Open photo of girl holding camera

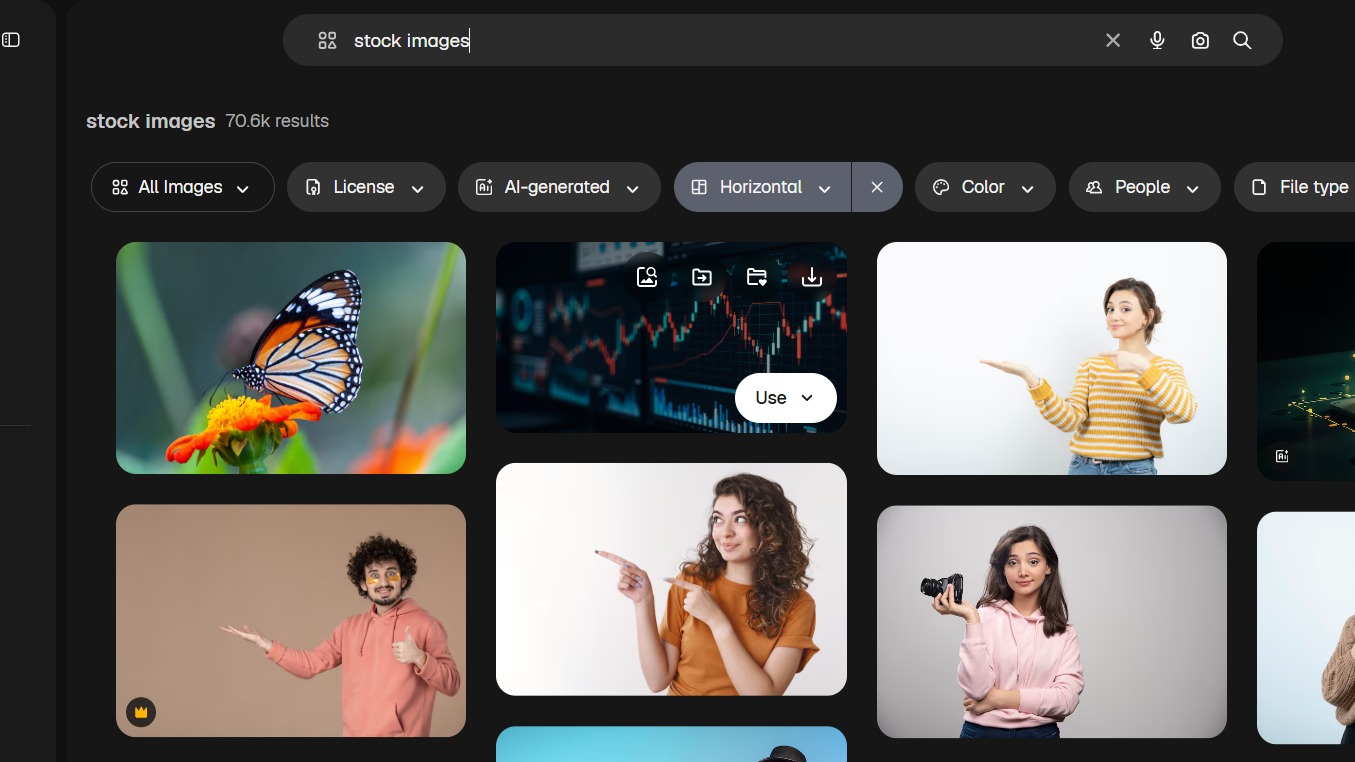coord(1052,622)
